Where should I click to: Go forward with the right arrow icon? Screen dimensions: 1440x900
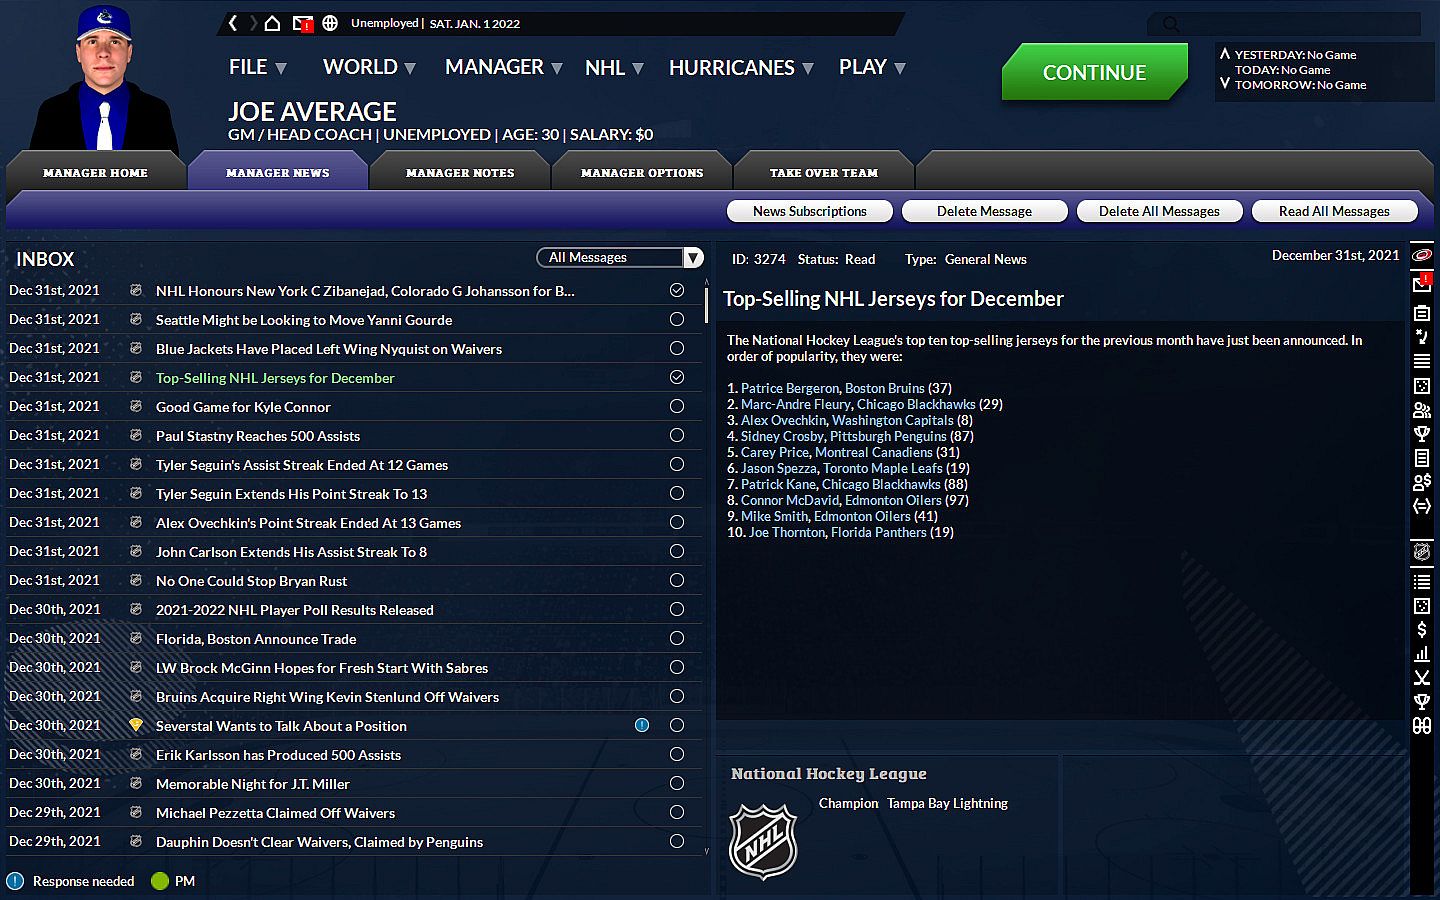tap(253, 23)
